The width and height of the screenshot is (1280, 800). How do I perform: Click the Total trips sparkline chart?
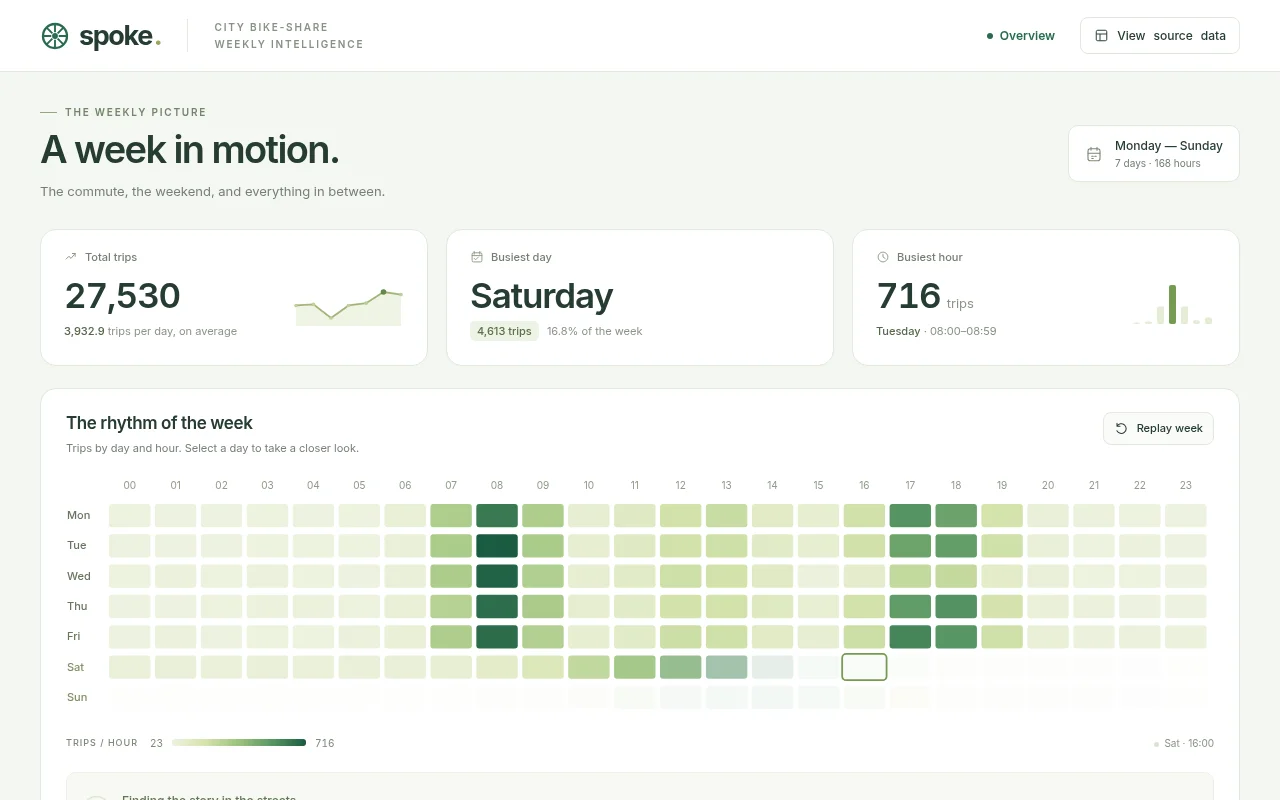[348, 307]
